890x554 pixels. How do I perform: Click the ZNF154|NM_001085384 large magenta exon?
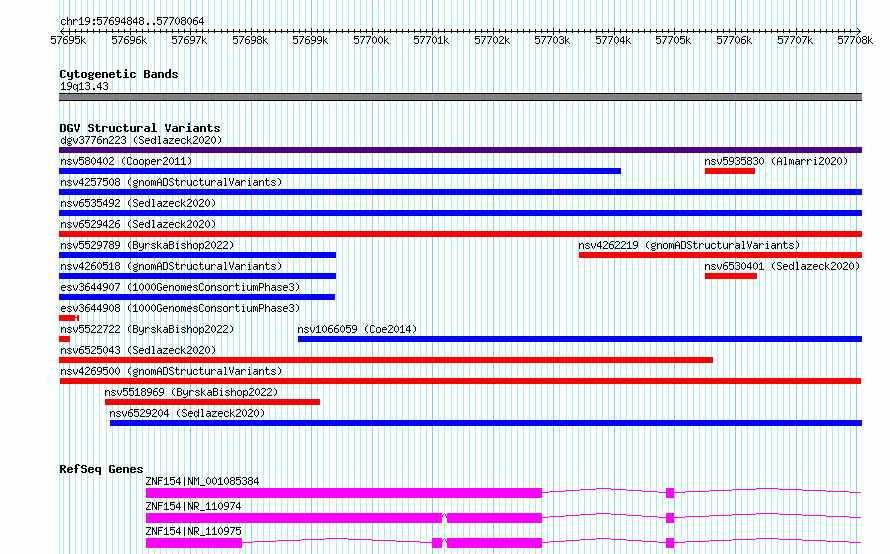(x=344, y=493)
